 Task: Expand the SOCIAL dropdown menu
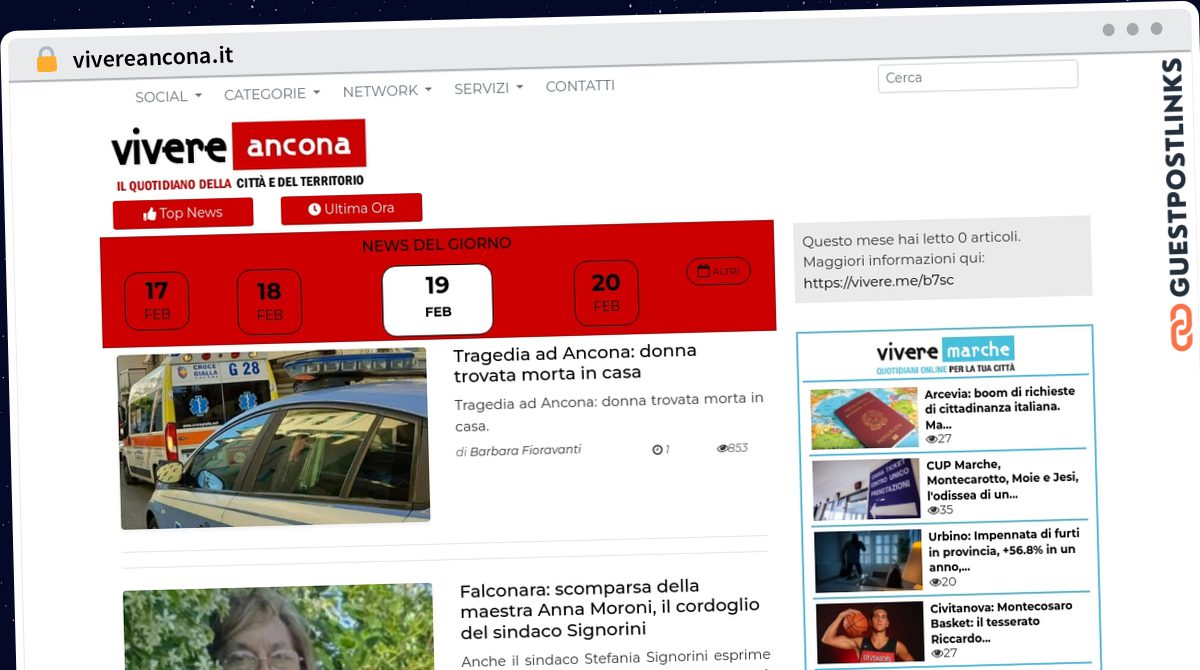coord(168,96)
